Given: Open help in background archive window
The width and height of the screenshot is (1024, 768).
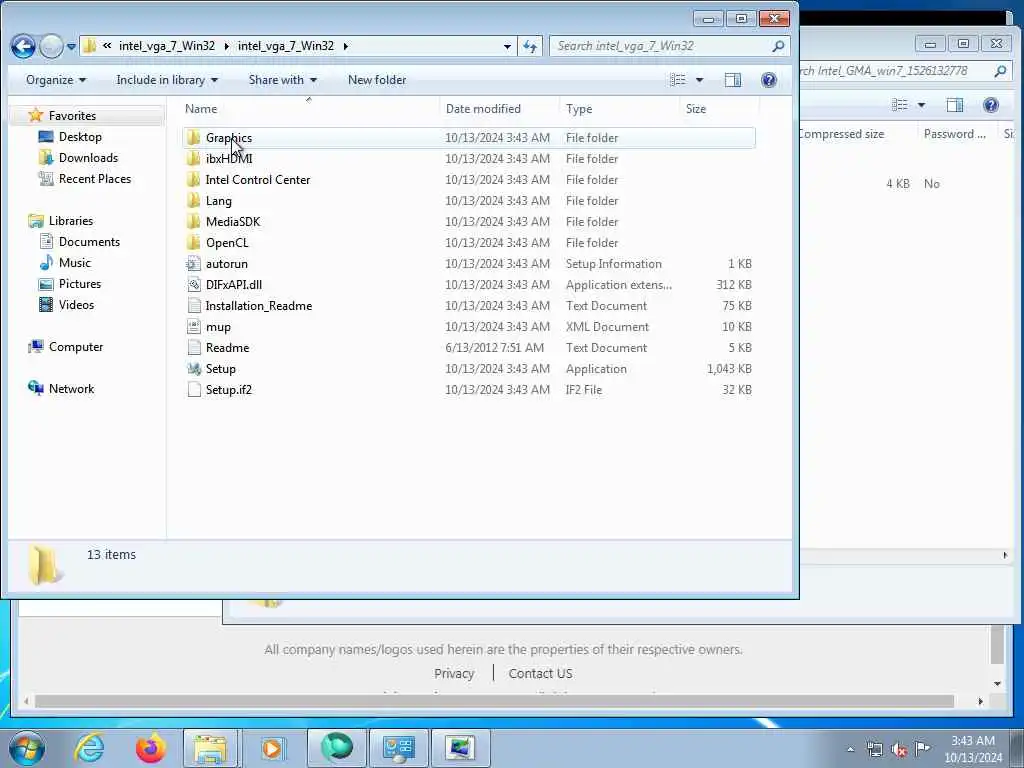Looking at the screenshot, I should (991, 105).
